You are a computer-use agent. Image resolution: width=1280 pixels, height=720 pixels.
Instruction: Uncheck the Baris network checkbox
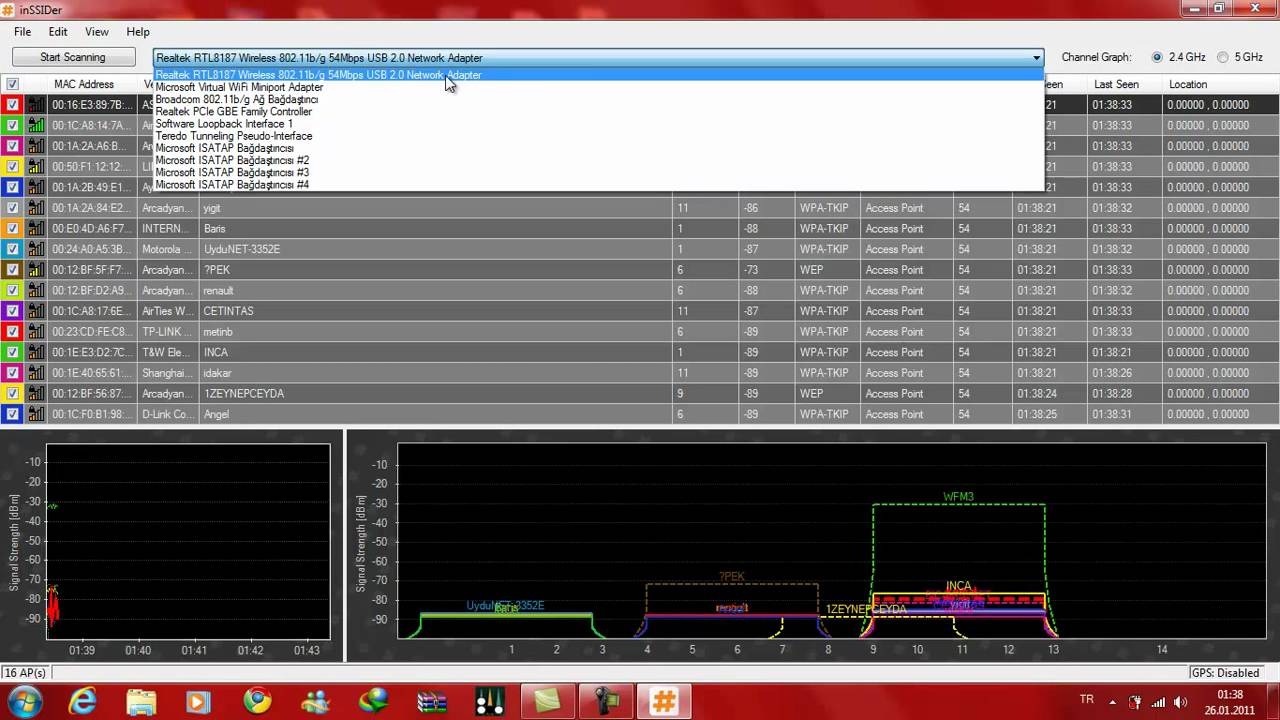tap(13, 229)
